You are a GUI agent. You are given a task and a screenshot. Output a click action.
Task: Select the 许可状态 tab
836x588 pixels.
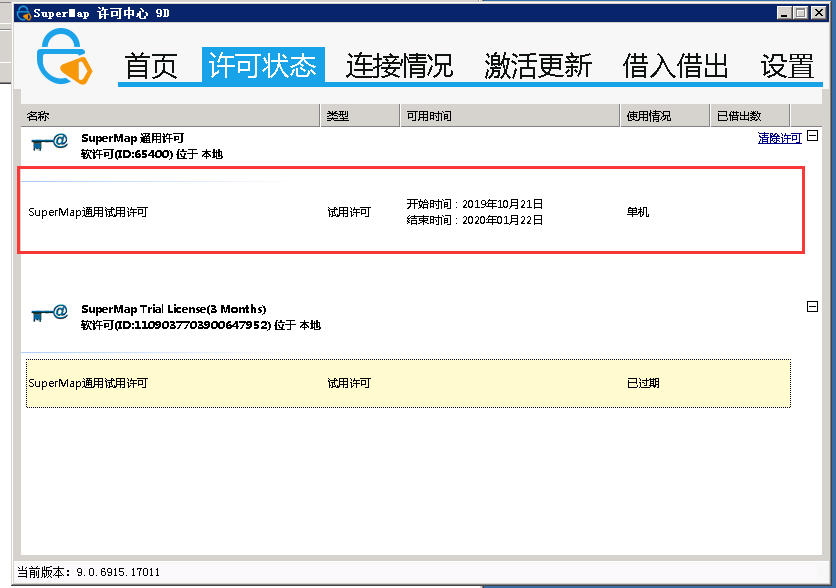point(263,65)
